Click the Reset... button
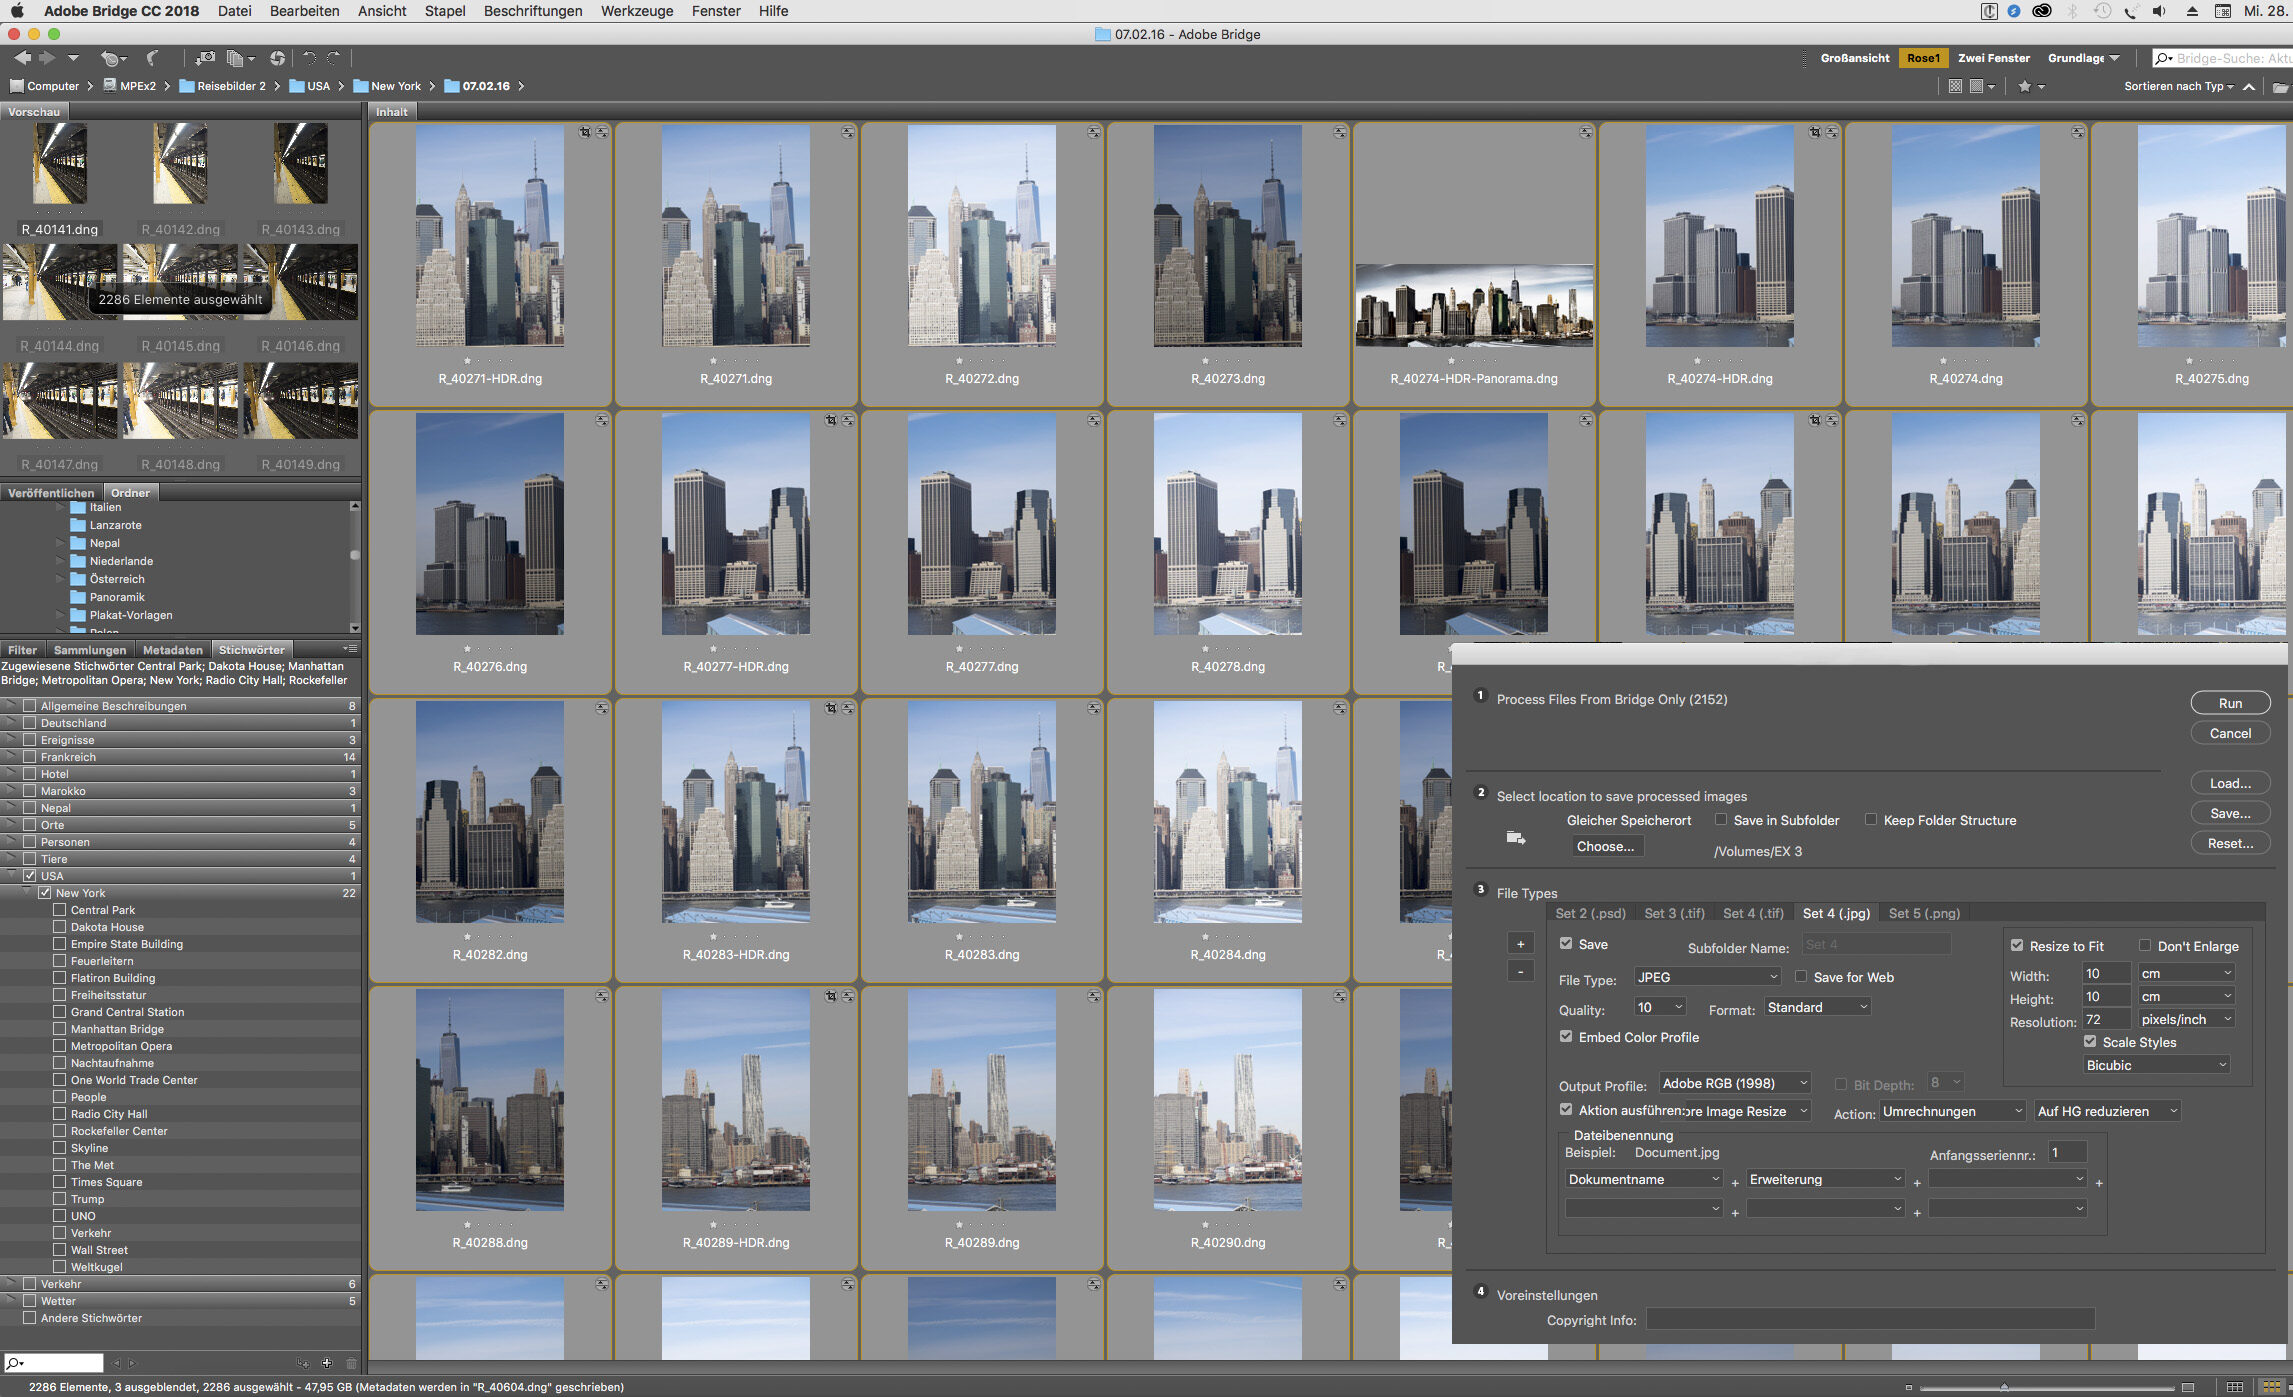The width and height of the screenshot is (2293, 1397). [x=2230, y=843]
